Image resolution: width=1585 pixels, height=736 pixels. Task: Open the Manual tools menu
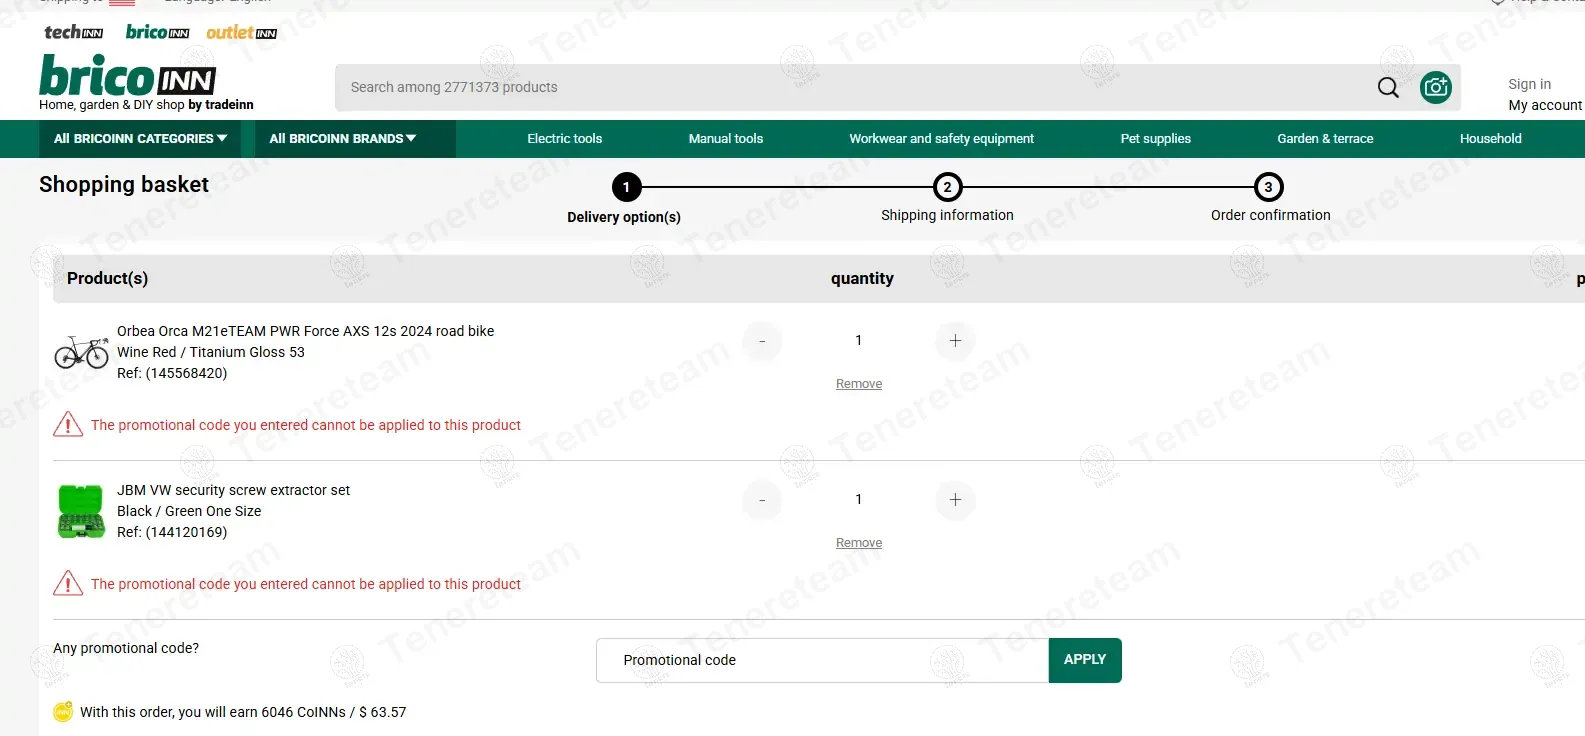tap(726, 139)
